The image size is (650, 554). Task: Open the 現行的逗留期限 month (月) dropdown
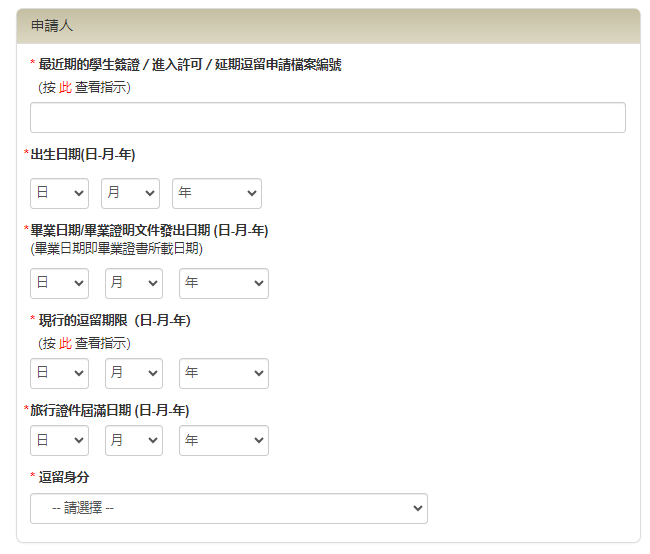point(134,373)
